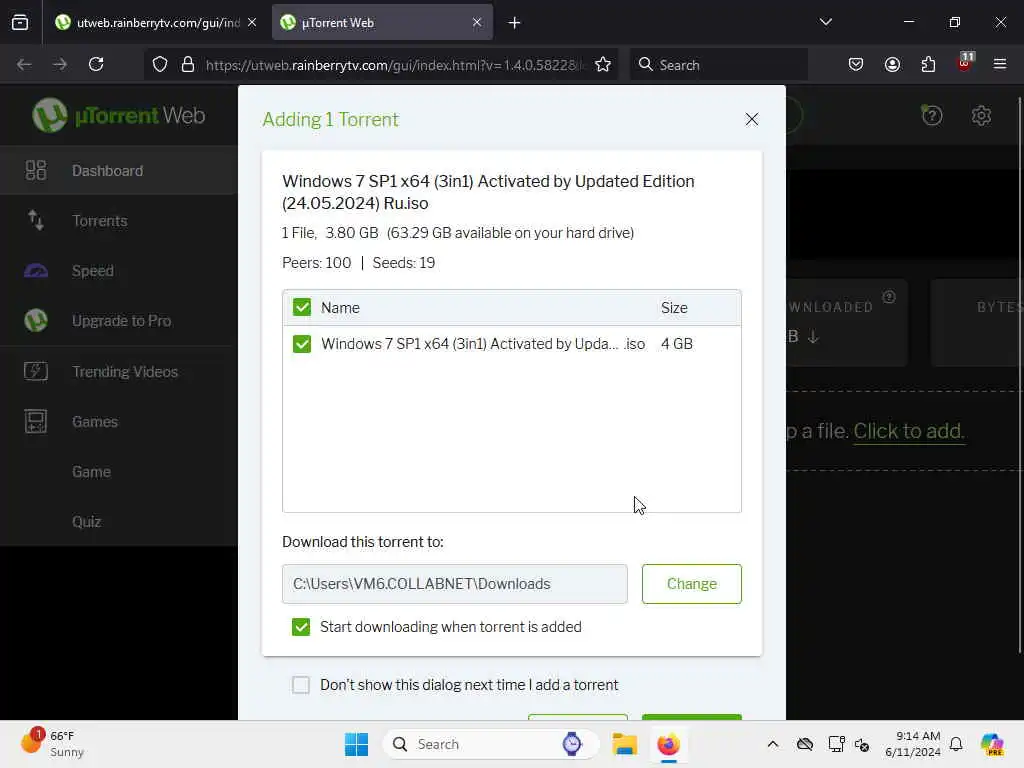Reload the current page

click(96, 64)
